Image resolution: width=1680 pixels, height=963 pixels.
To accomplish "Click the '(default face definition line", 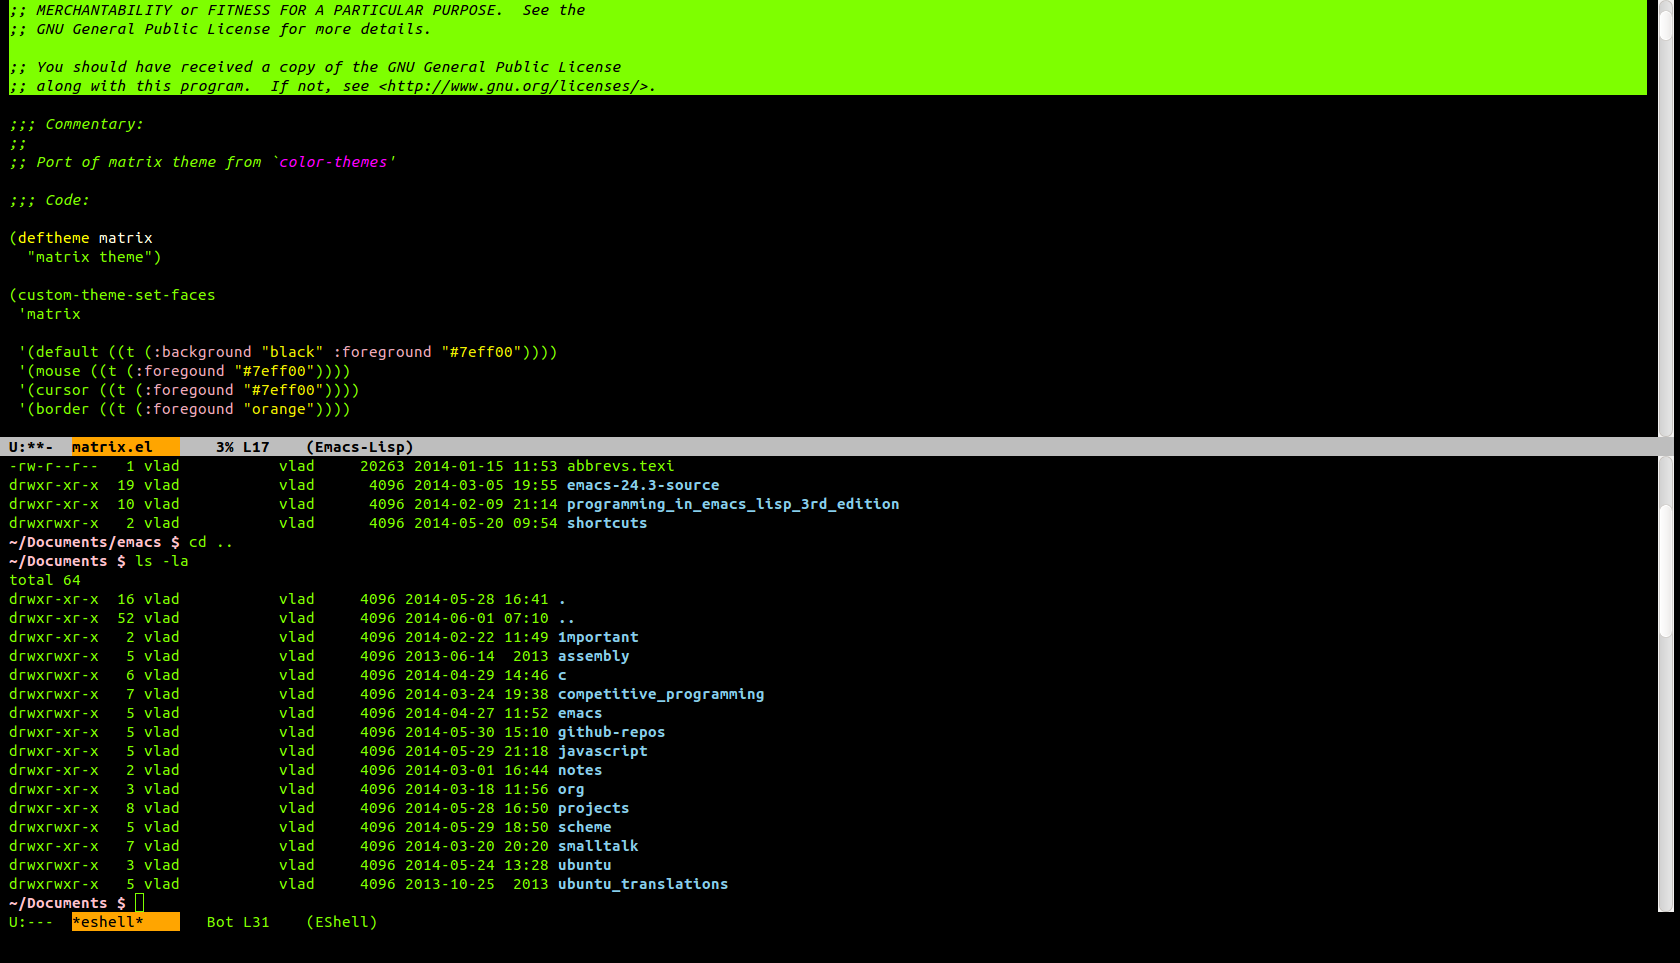I will (288, 352).
